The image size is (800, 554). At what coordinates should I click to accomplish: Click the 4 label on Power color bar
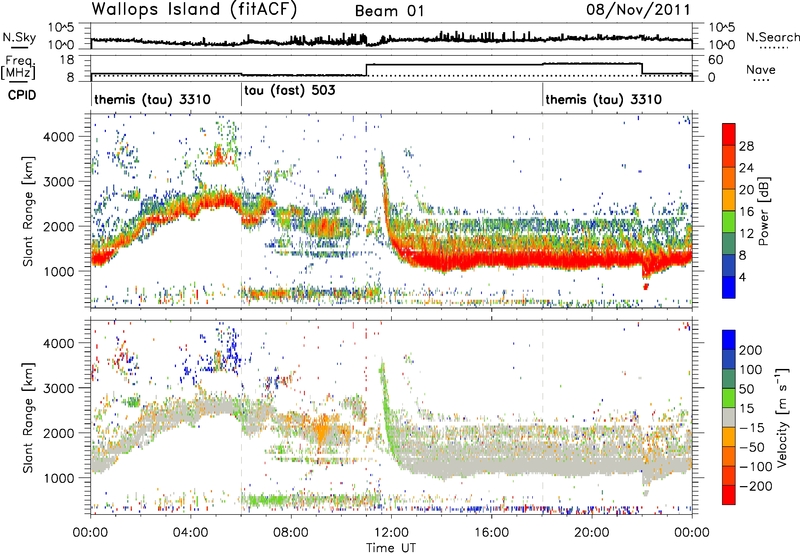pyautogui.click(x=742, y=277)
